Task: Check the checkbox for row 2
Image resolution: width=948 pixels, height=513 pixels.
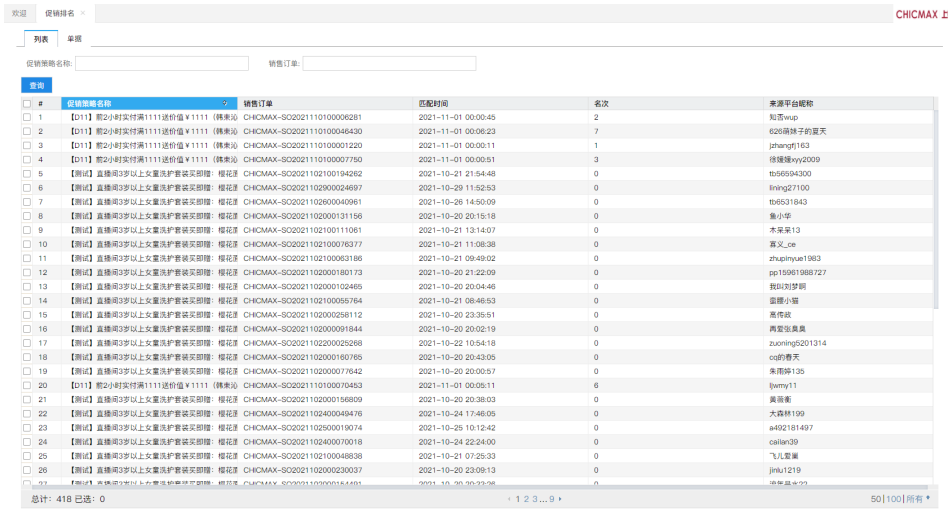Action: [27, 131]
